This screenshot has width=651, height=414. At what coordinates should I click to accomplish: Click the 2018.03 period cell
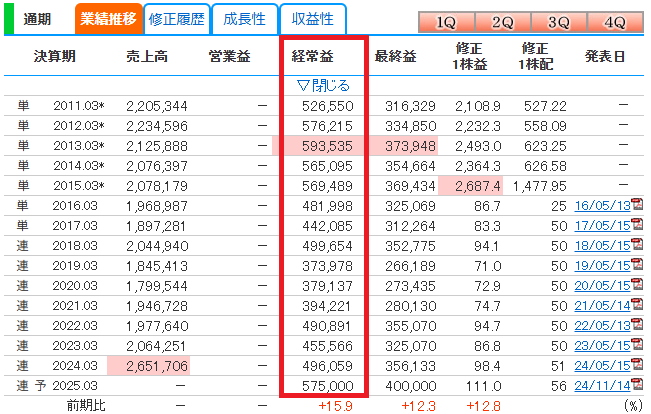pyautogui.click(x=75, y=246)
